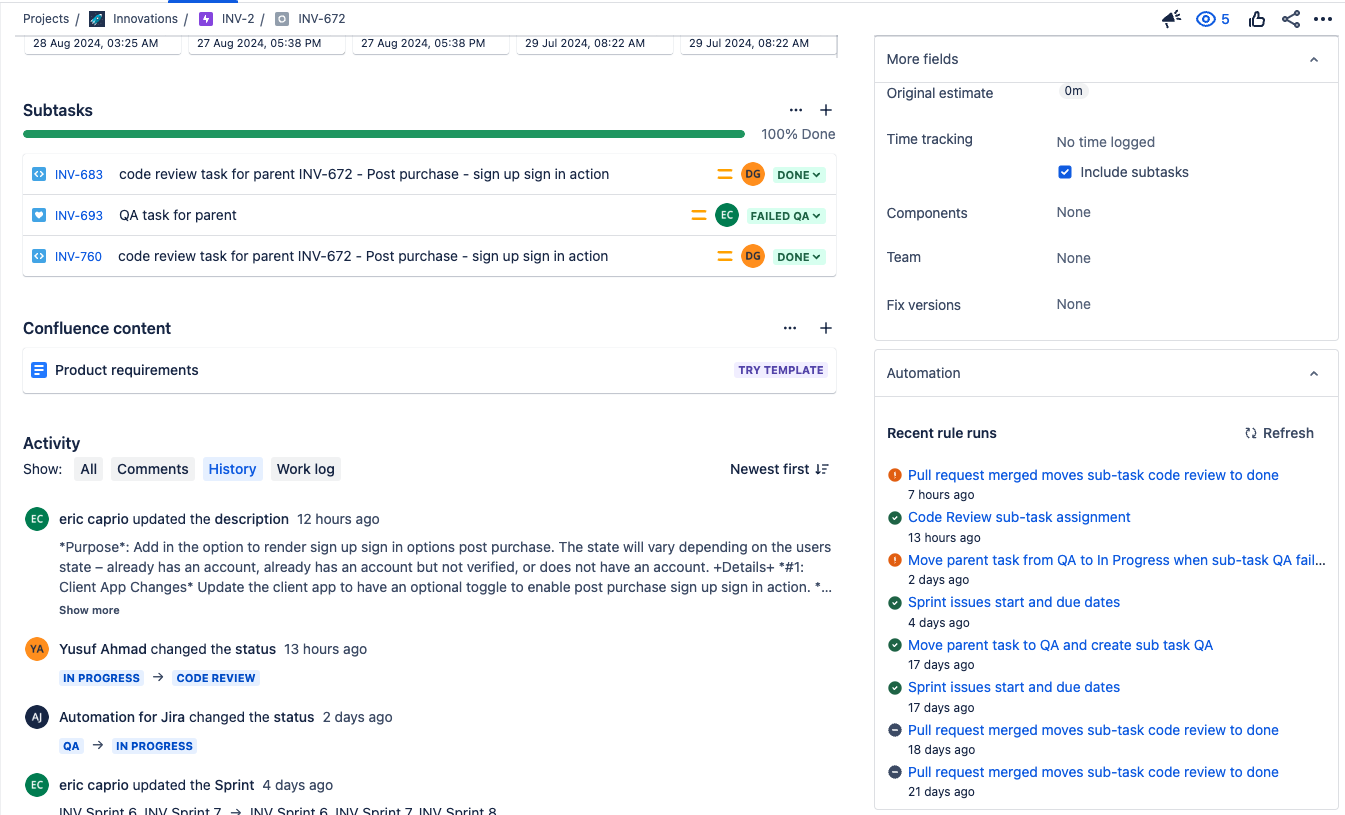Add a new subtask with the plus icon
Viewport: 1345px width, 815px height.
point(825,110)
